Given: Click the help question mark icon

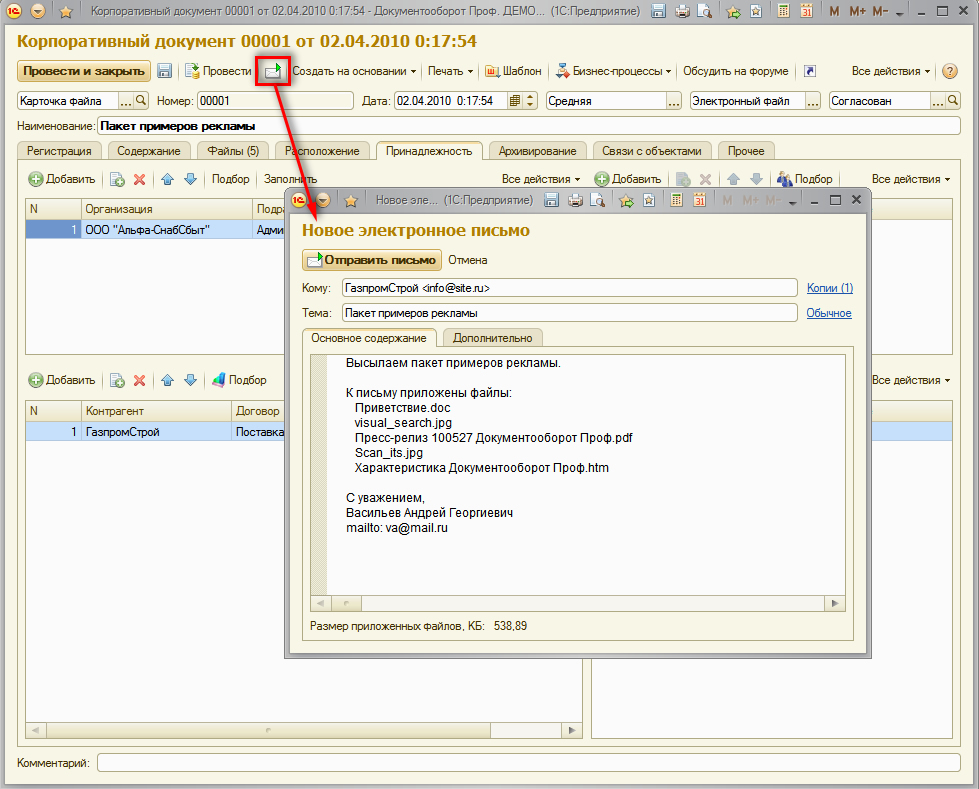Looking at the screenshot, I should coord(950,71).
